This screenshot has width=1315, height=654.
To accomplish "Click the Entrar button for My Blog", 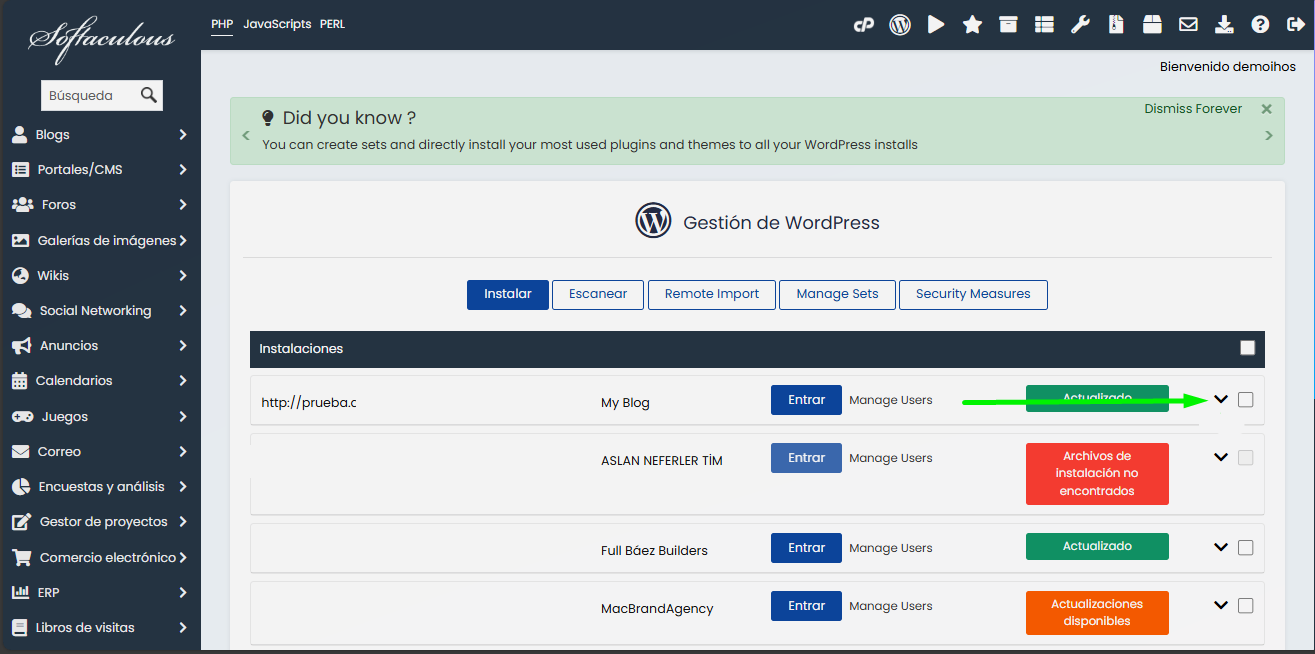I will coord(806,399).
